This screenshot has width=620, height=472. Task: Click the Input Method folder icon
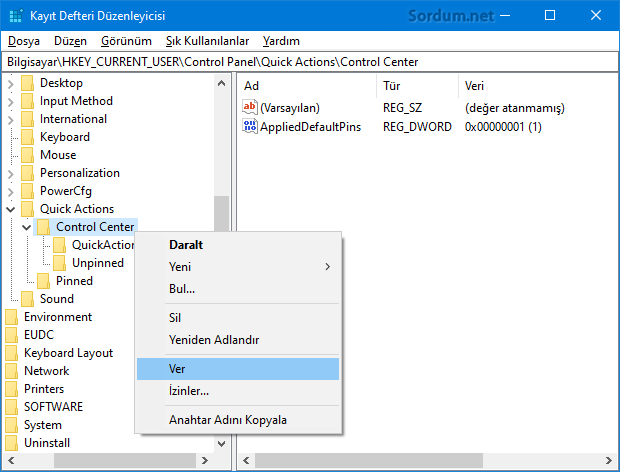[28, 101]
